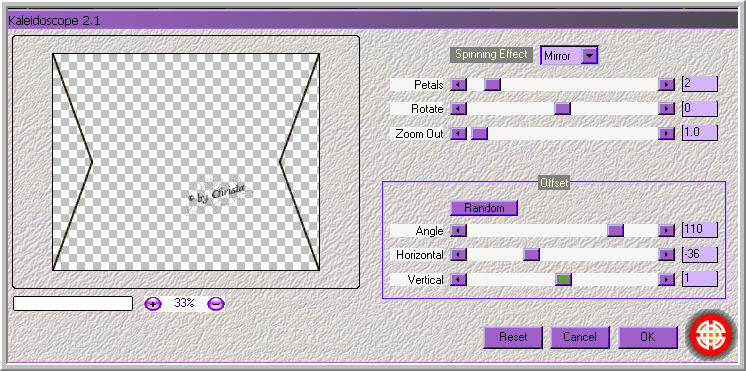Click the Rotate slider handle
The height and width of the screenshot is (371, 746).
(562, 109)
